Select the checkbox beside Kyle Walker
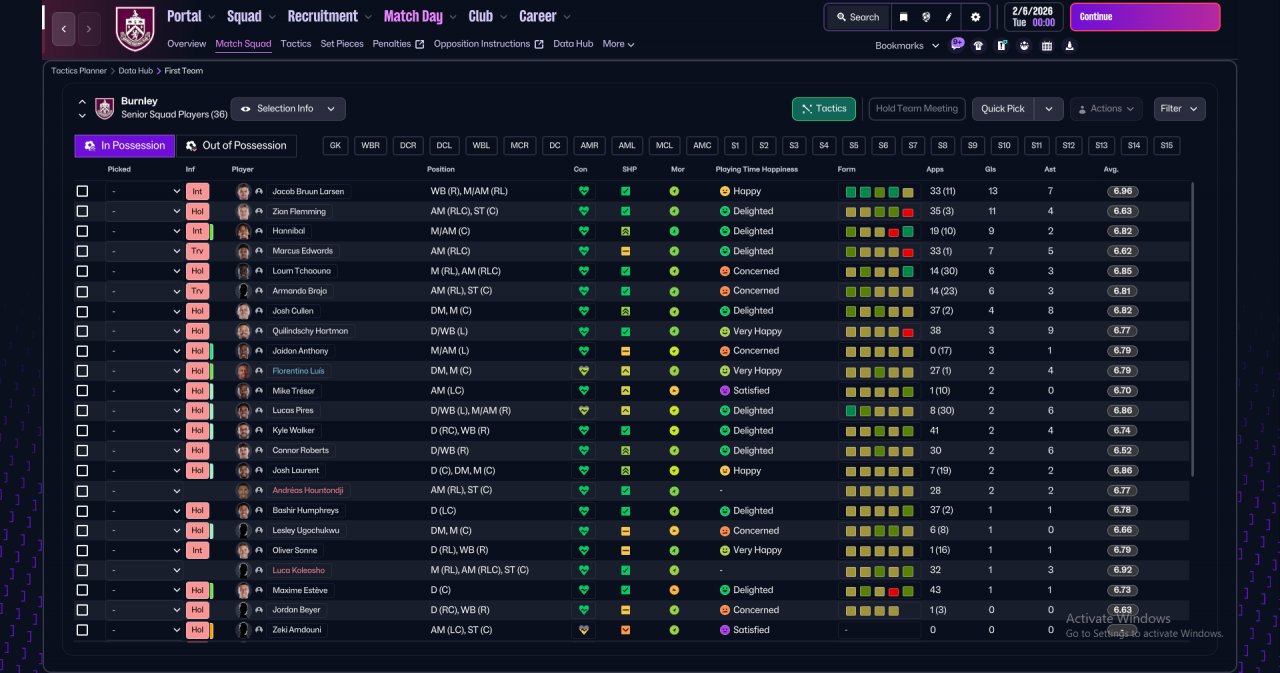The height and width of the screenshot is (673, 1280). click(x=82, y=430)
